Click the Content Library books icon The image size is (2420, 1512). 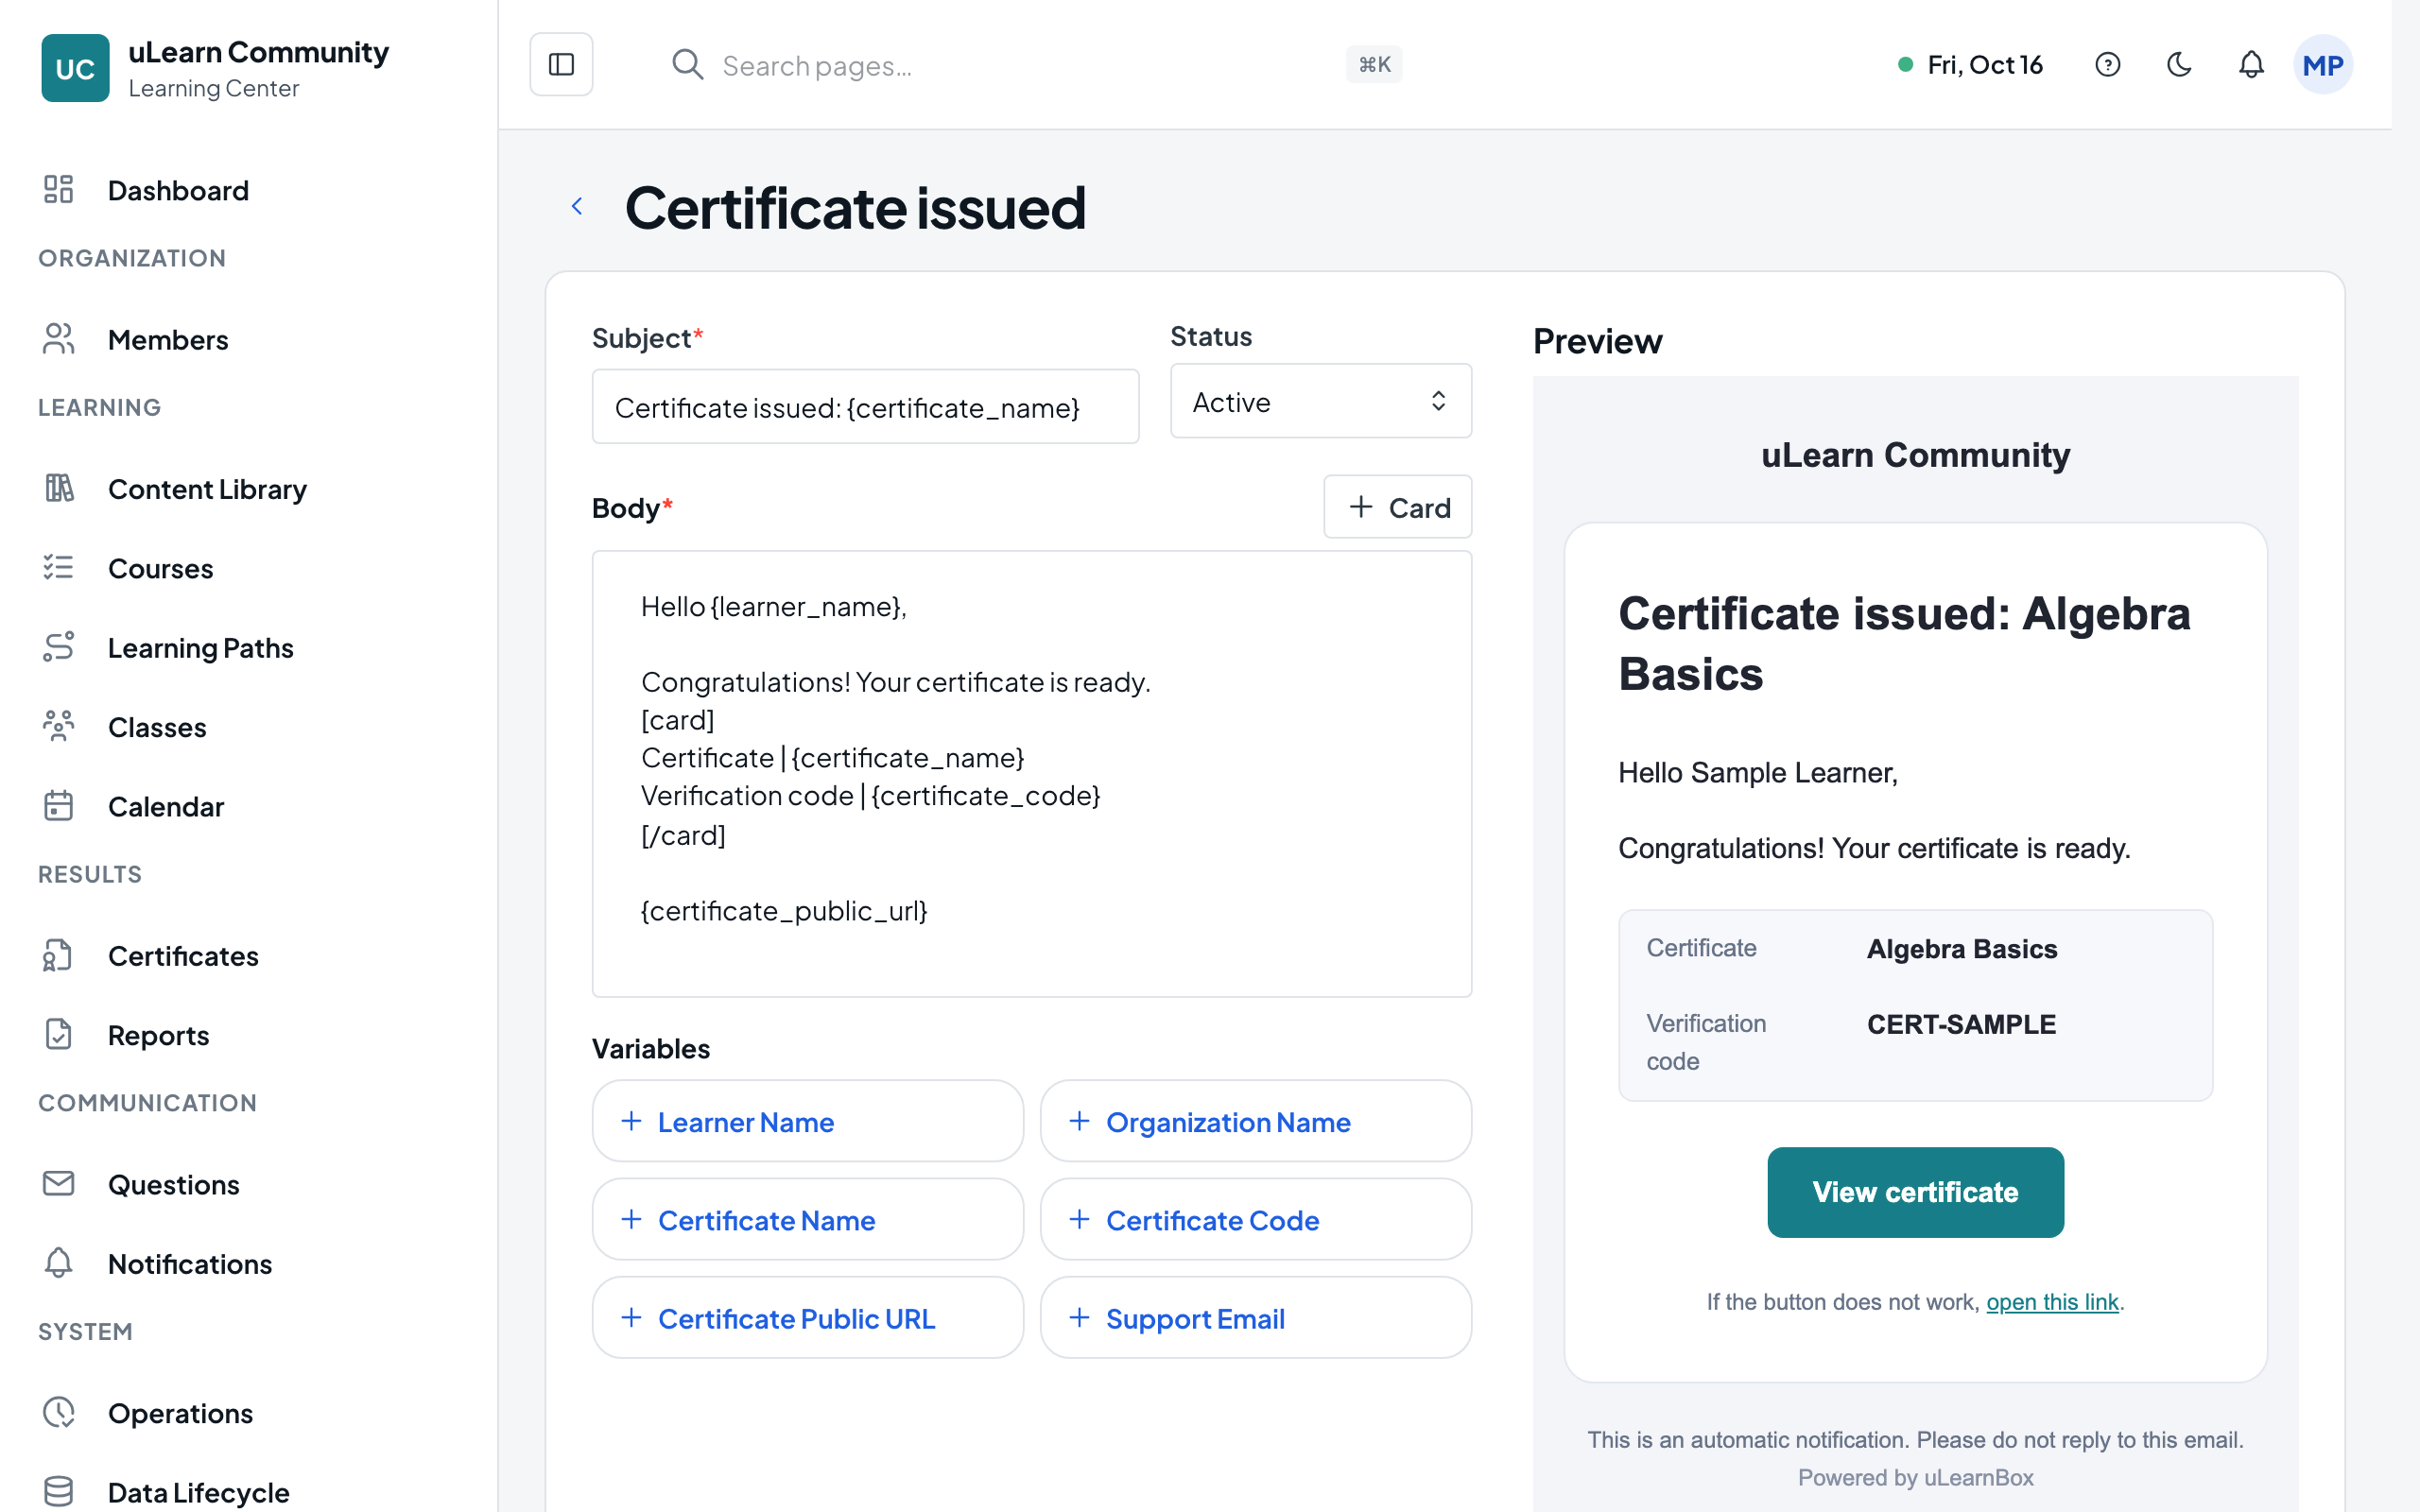59,488
